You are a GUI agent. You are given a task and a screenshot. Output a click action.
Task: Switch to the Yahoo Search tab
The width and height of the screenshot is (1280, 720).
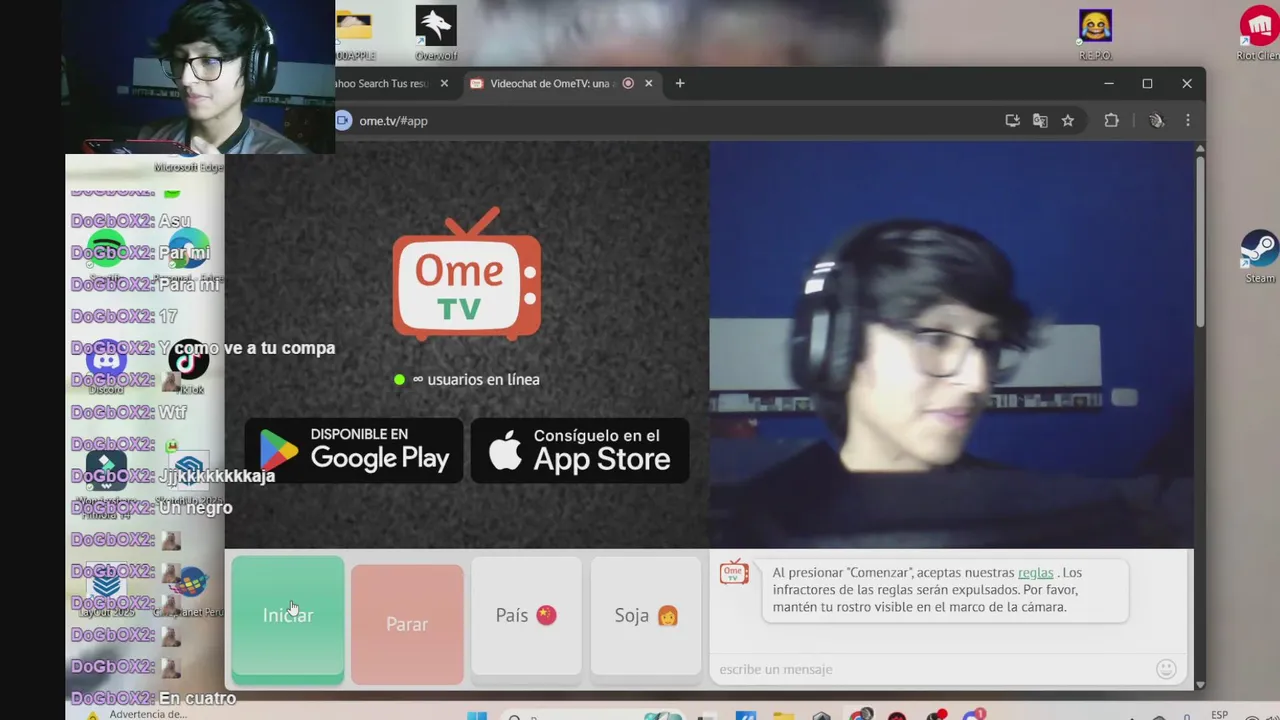(383, 84)
